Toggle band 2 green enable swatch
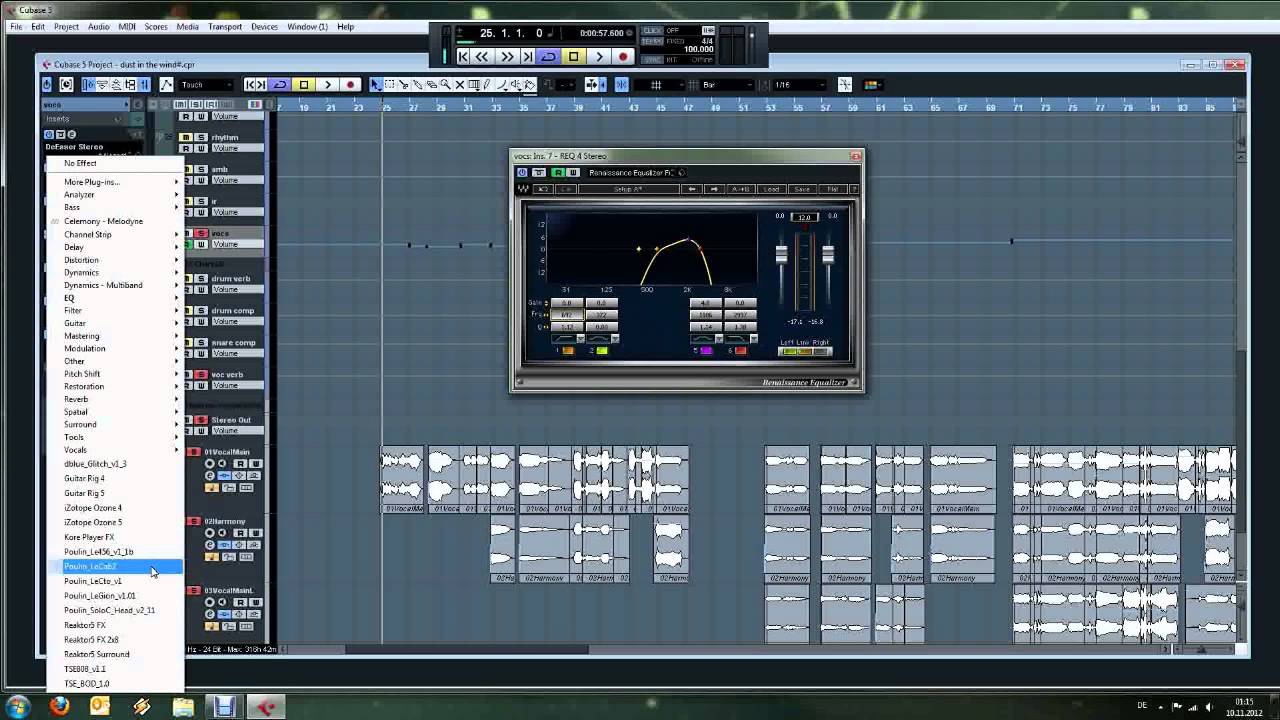 [x=602, y=351]
